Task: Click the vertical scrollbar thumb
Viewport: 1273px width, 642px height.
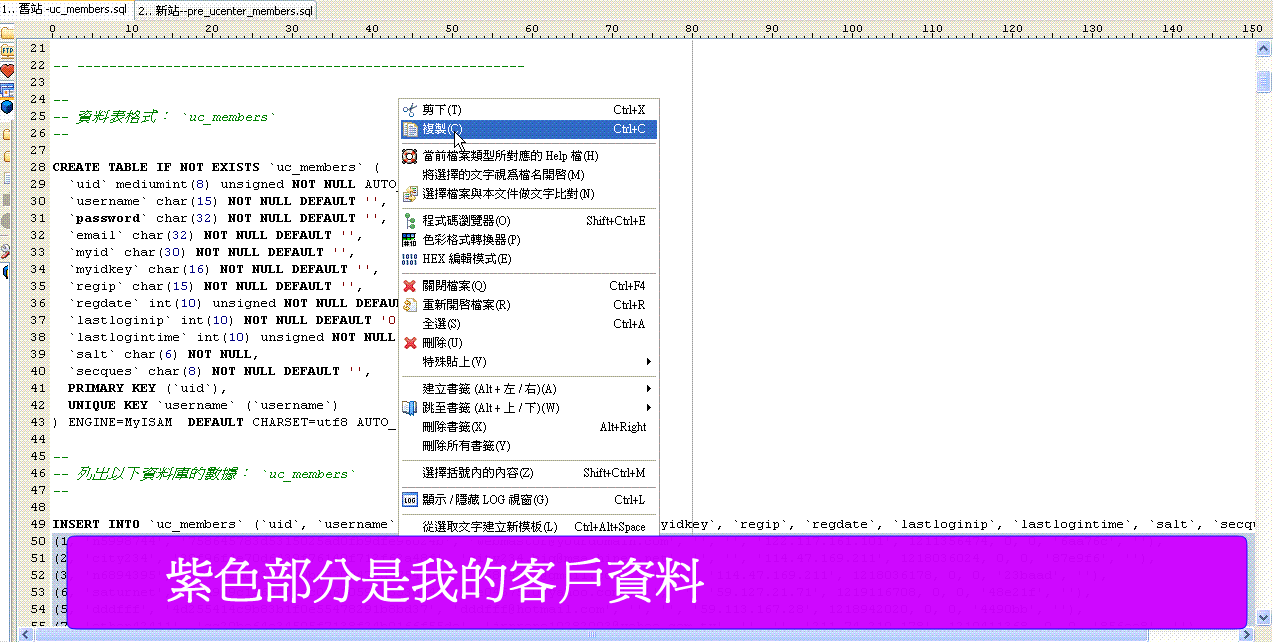Action: 1264,80
